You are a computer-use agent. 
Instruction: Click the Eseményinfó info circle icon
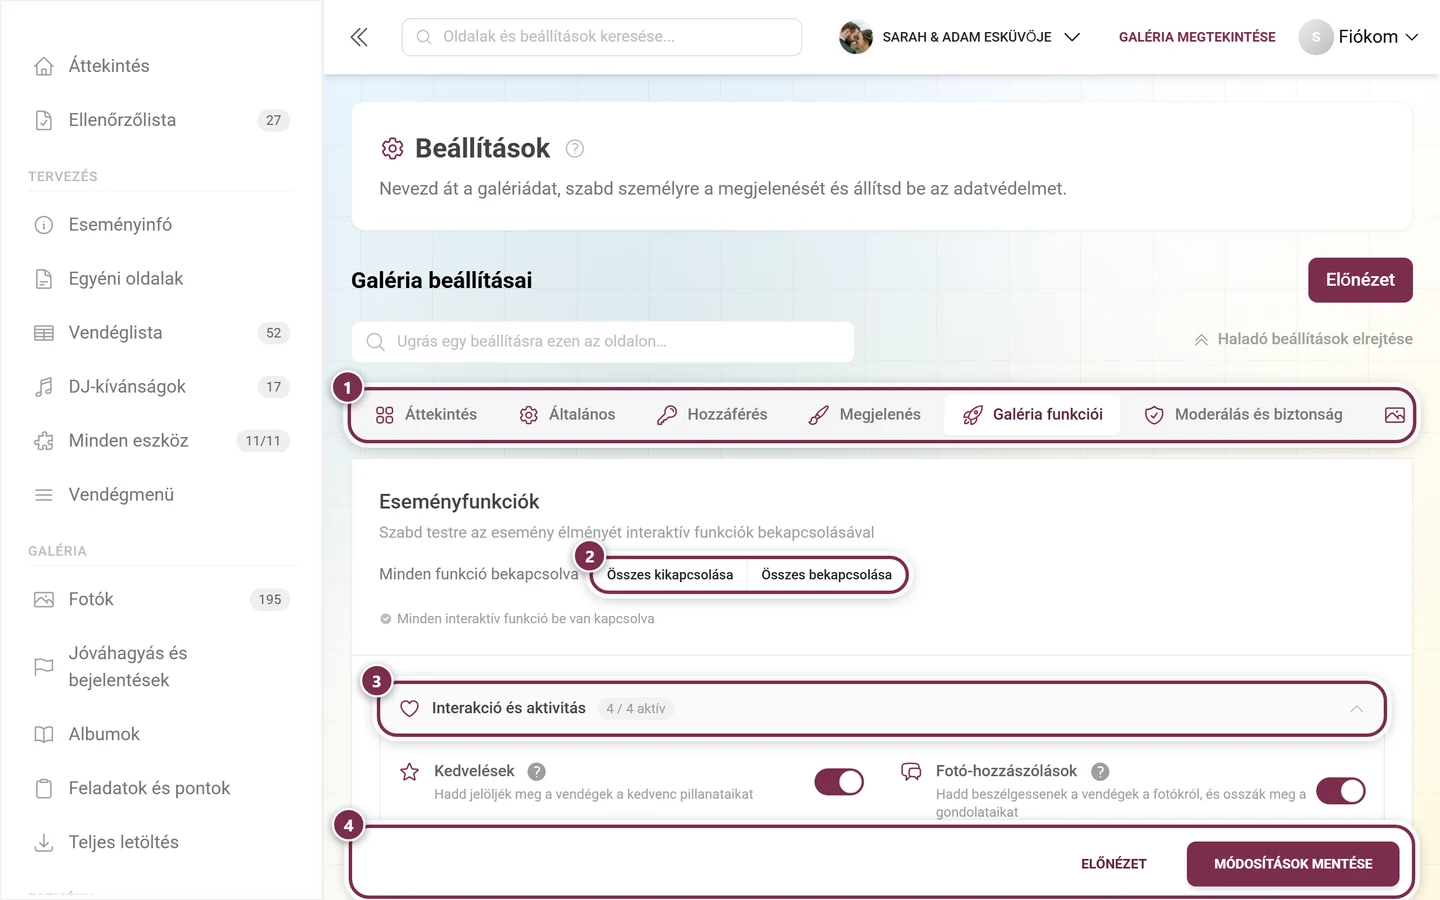click(x=44, y=225)
